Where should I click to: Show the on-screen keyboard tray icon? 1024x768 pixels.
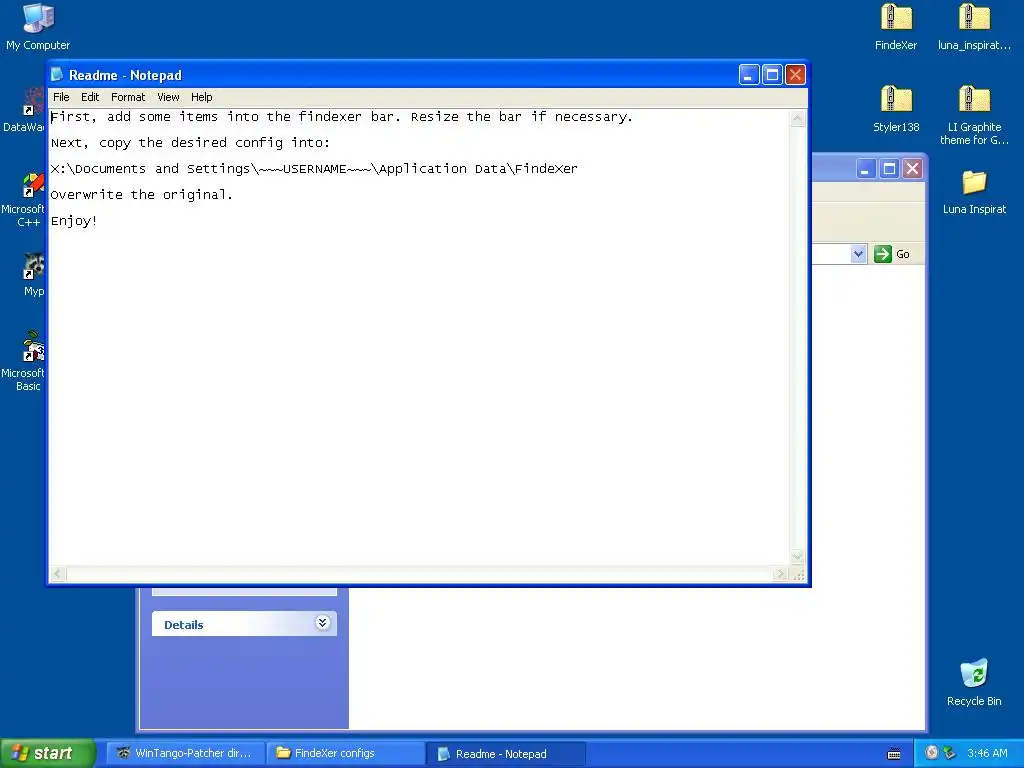[x=894, y=754]
